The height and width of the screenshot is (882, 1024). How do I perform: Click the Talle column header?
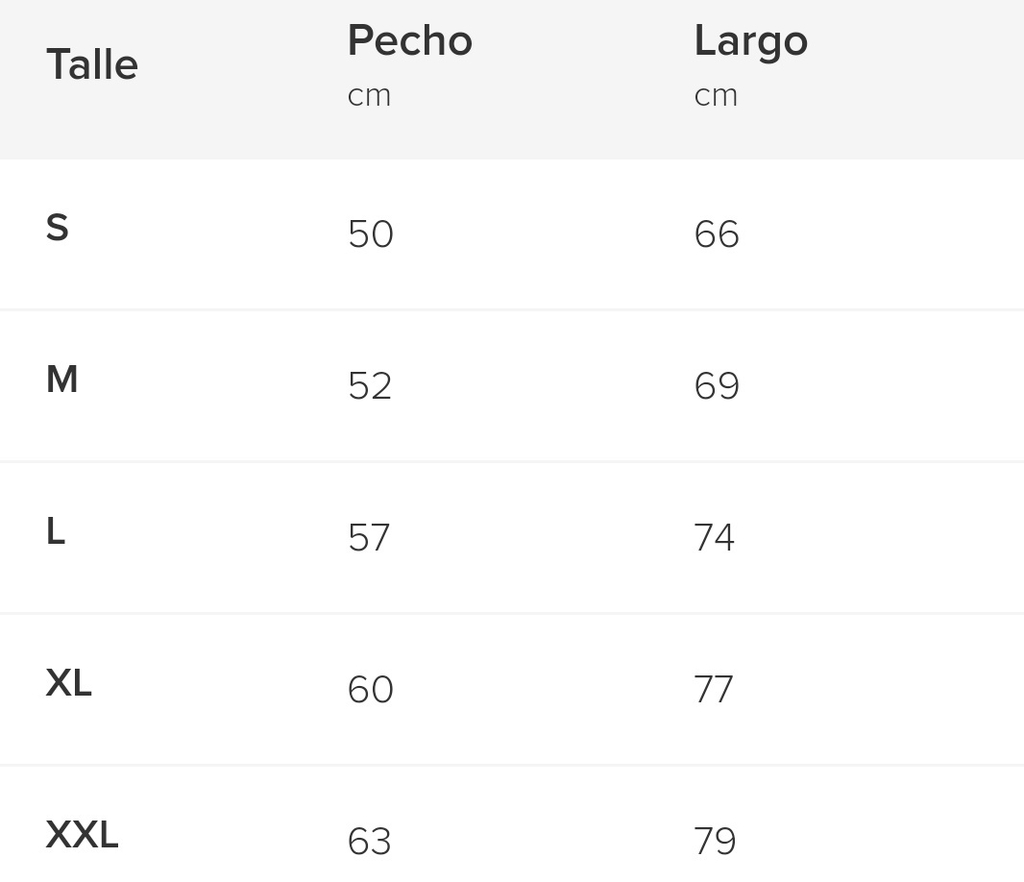click(x=92, y=65)
